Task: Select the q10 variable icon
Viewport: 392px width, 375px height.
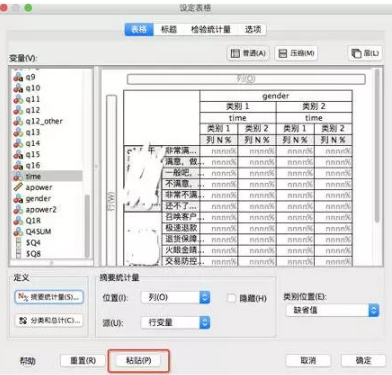Action: point(18,88)
